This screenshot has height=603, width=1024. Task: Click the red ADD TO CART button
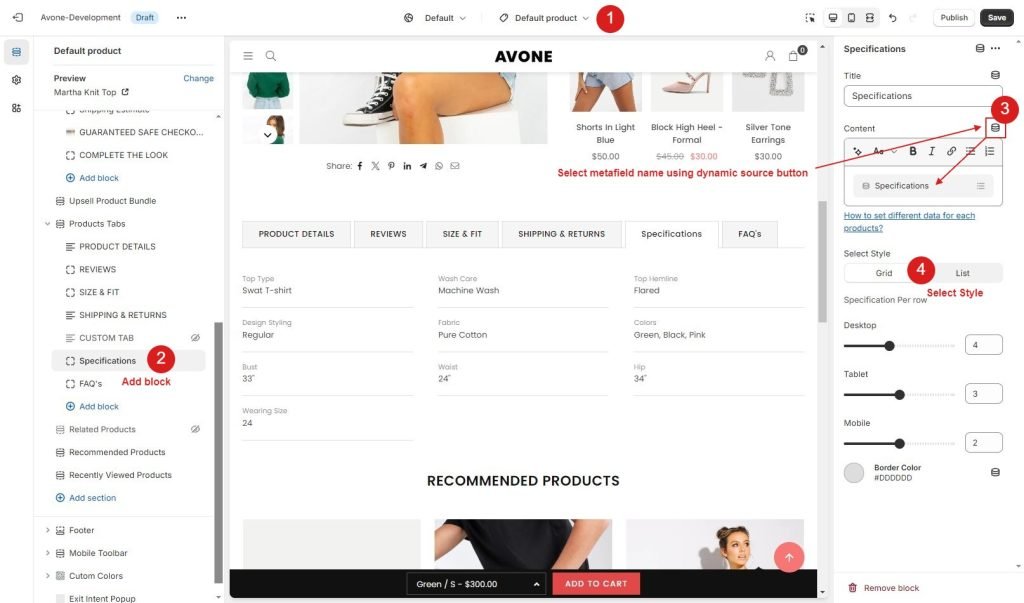(x=596, y=583)
